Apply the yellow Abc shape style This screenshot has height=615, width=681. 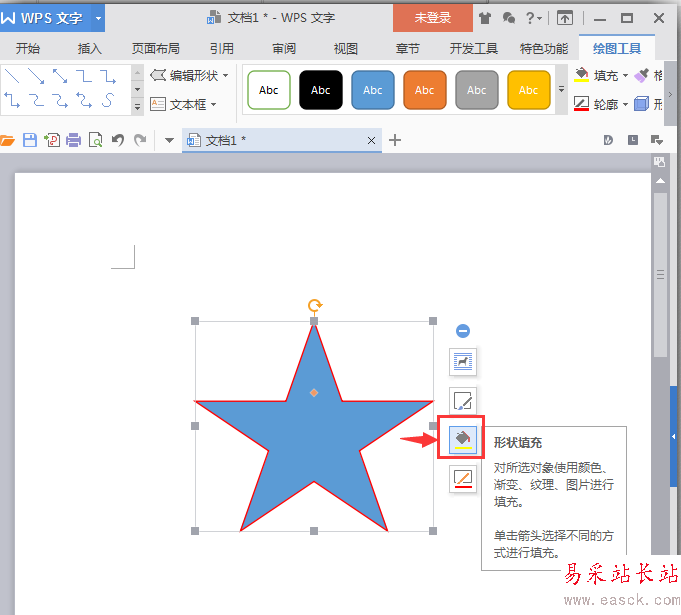point(529,90)
